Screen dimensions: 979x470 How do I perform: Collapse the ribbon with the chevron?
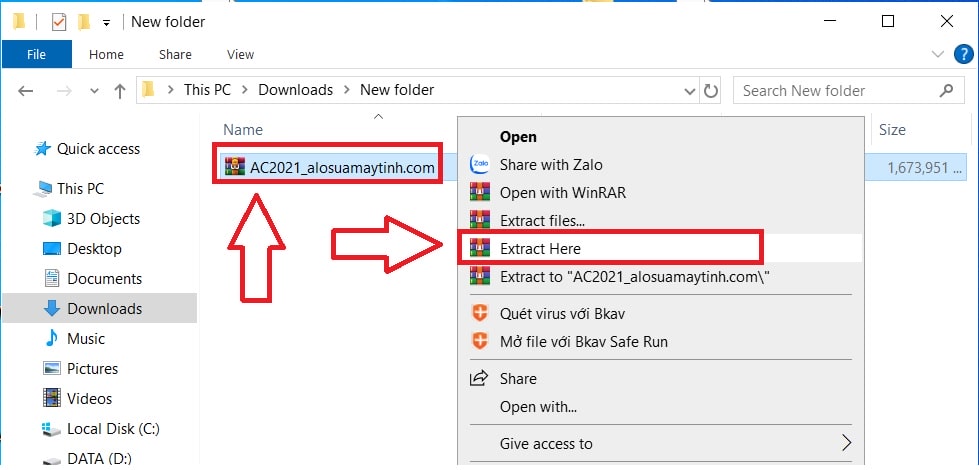(x=938, y=54)
